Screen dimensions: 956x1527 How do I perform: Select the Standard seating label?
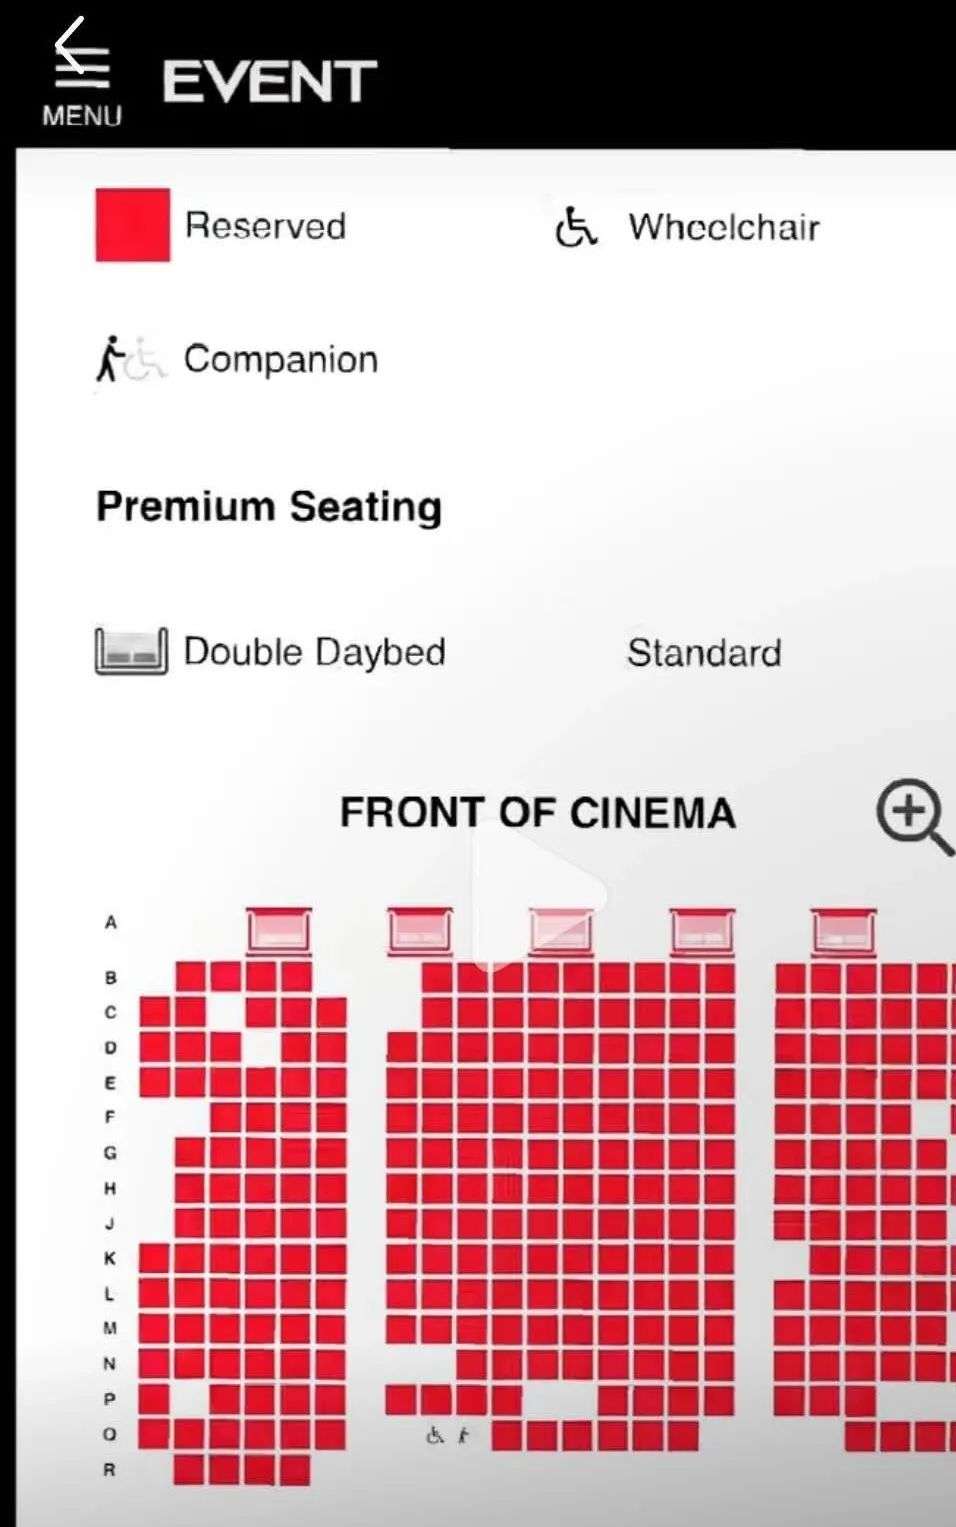pos(704,653)
